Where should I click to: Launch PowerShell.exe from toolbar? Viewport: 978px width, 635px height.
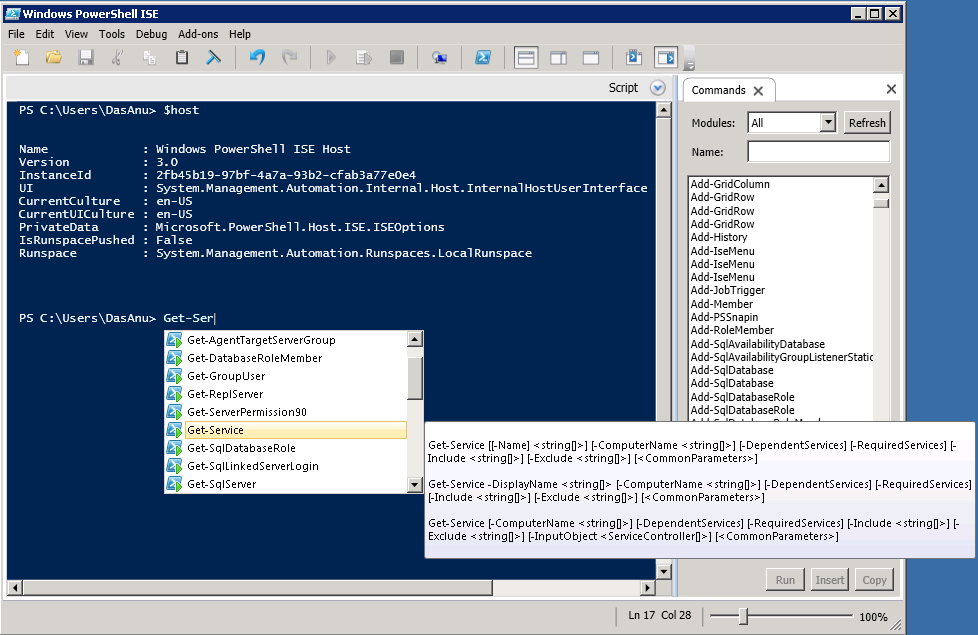click(482, 58)
